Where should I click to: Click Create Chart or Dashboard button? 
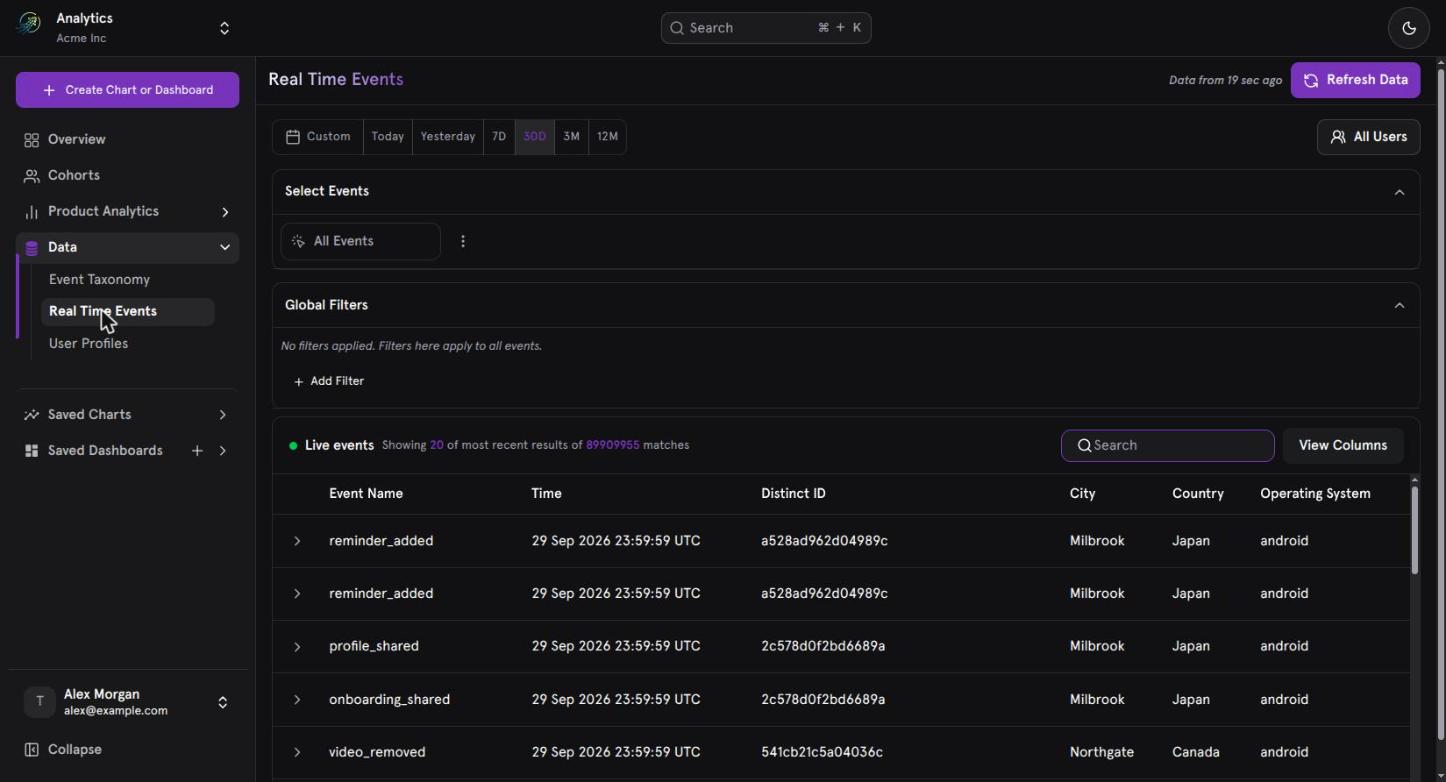(127, 90)
